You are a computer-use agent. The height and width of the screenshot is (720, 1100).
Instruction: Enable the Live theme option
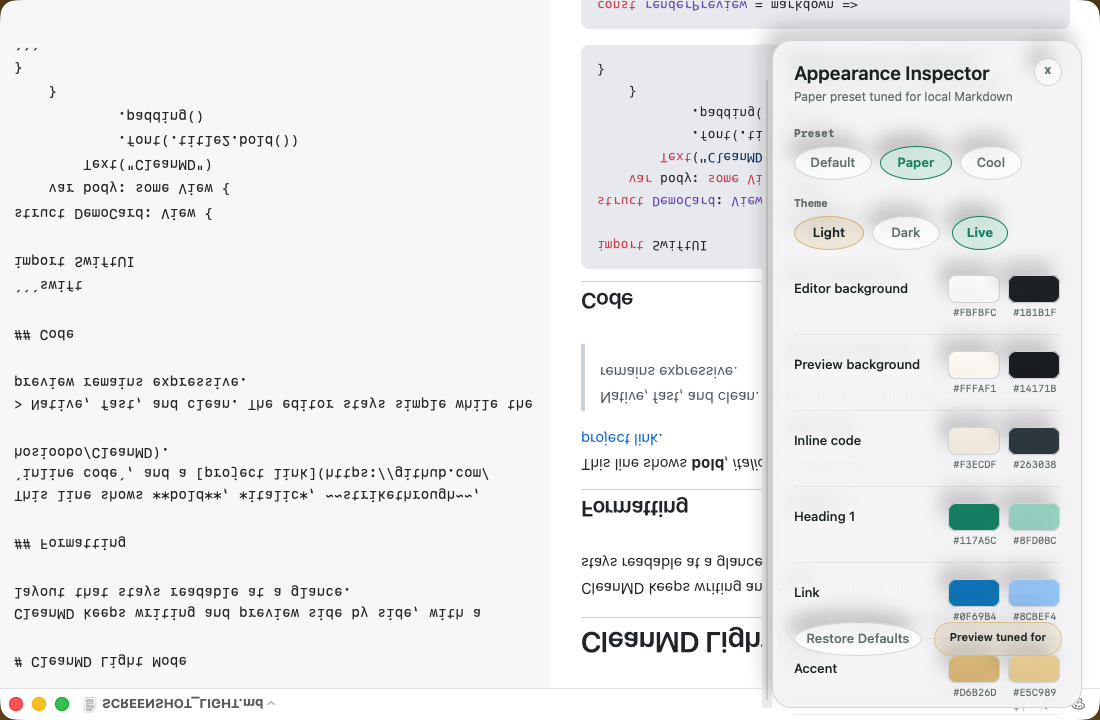[979, 233]
